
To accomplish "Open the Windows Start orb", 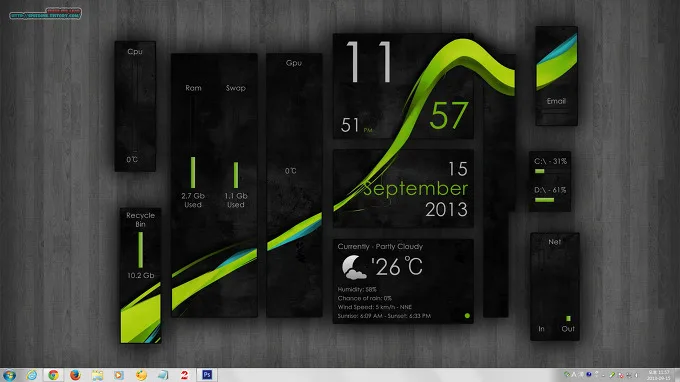I will 9,375.
